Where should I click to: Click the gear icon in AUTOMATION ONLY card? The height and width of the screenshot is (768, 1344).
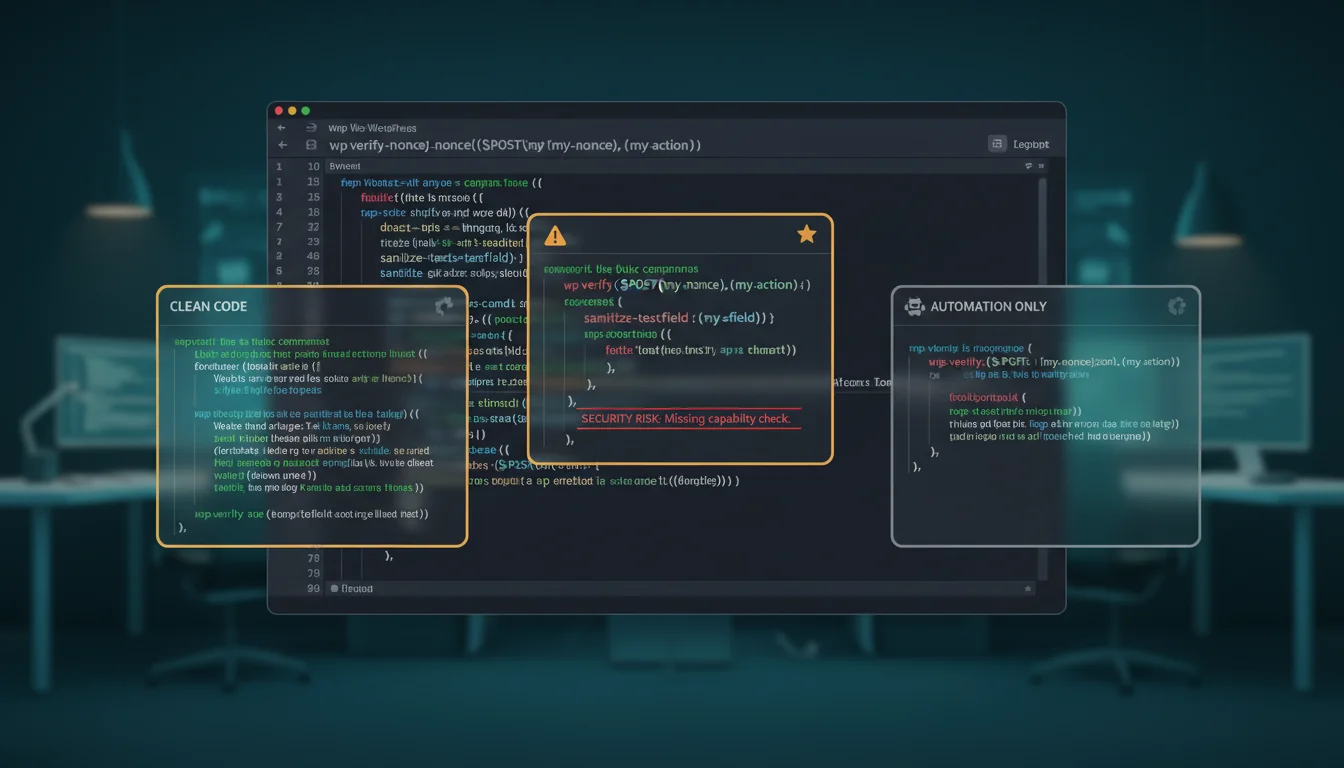[x=1177, y=306]
